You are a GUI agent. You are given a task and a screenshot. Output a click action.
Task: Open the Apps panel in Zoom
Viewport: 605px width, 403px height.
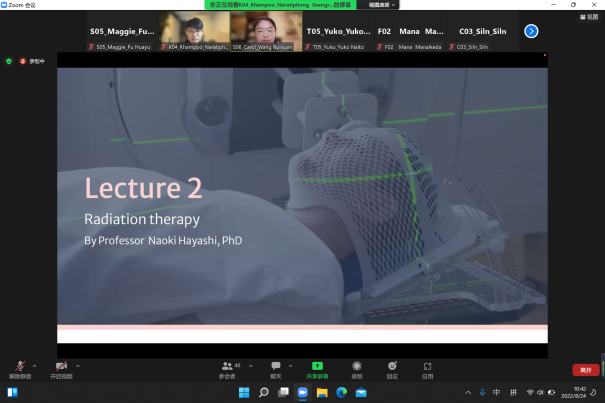click(427, 368)
